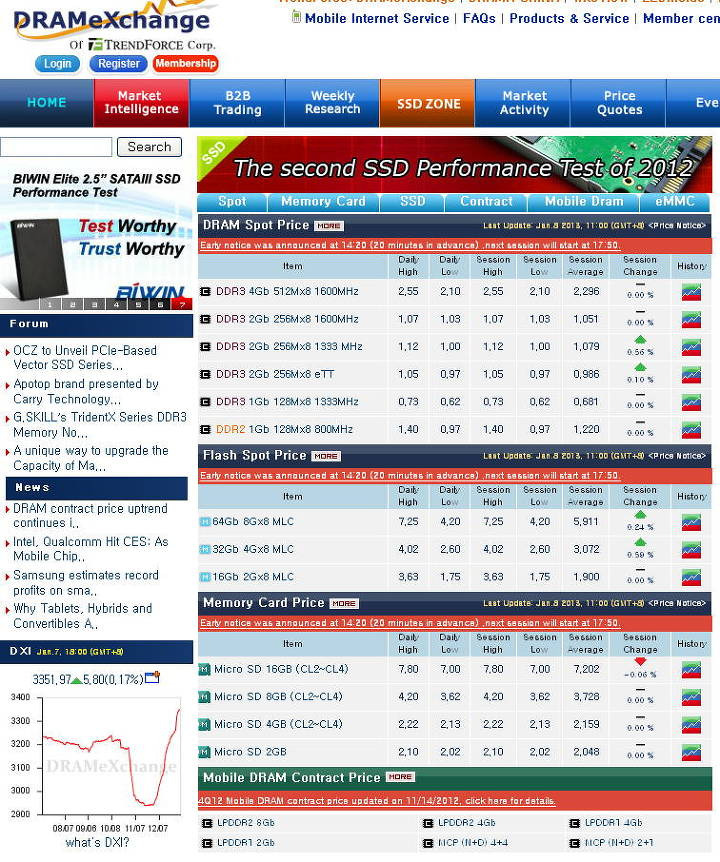The width and height of the screenshot is (720, 862).
Task: Open the Price Quotes menu
Action: tap(619, 103)
